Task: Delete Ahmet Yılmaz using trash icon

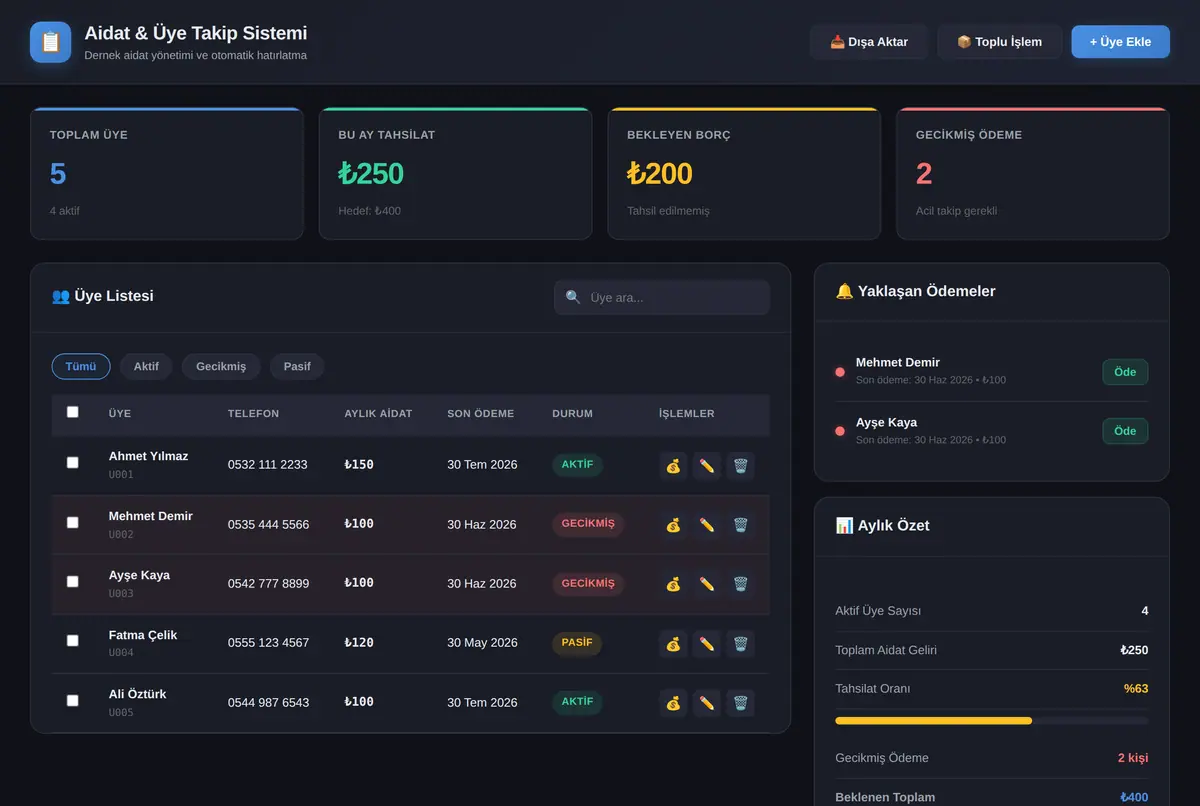Action: (740, 466)
